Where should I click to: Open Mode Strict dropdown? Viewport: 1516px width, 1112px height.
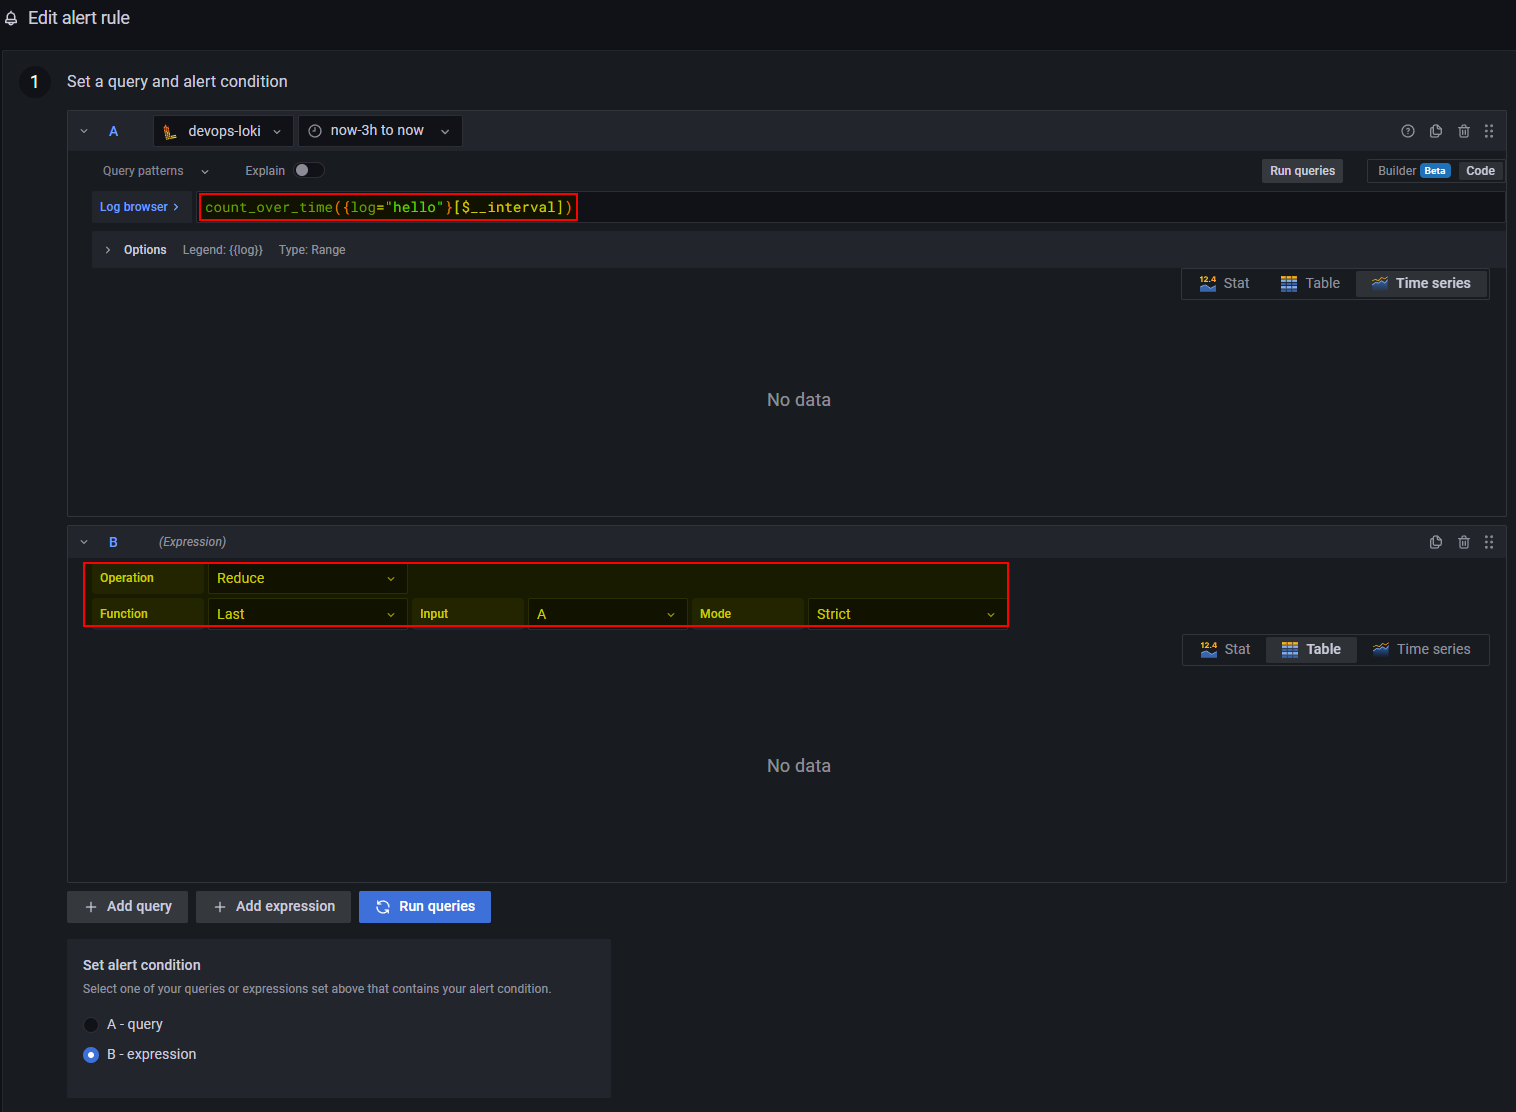(906, 614)
